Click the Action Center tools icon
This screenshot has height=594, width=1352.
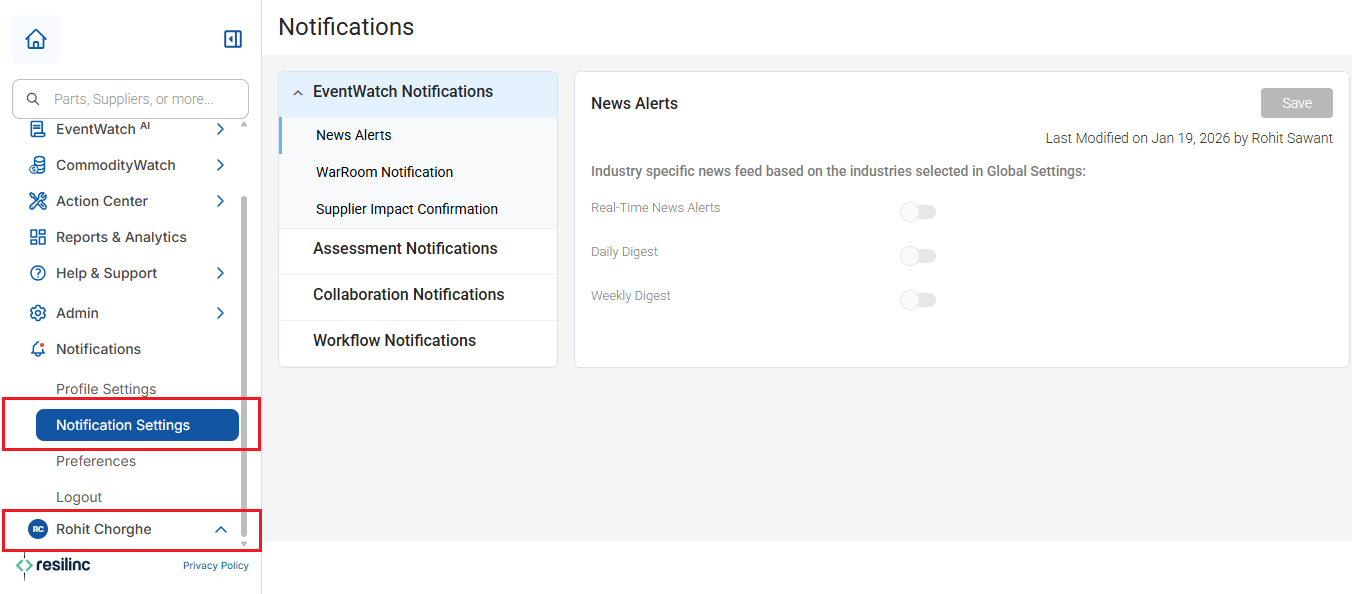click(38, 201)
